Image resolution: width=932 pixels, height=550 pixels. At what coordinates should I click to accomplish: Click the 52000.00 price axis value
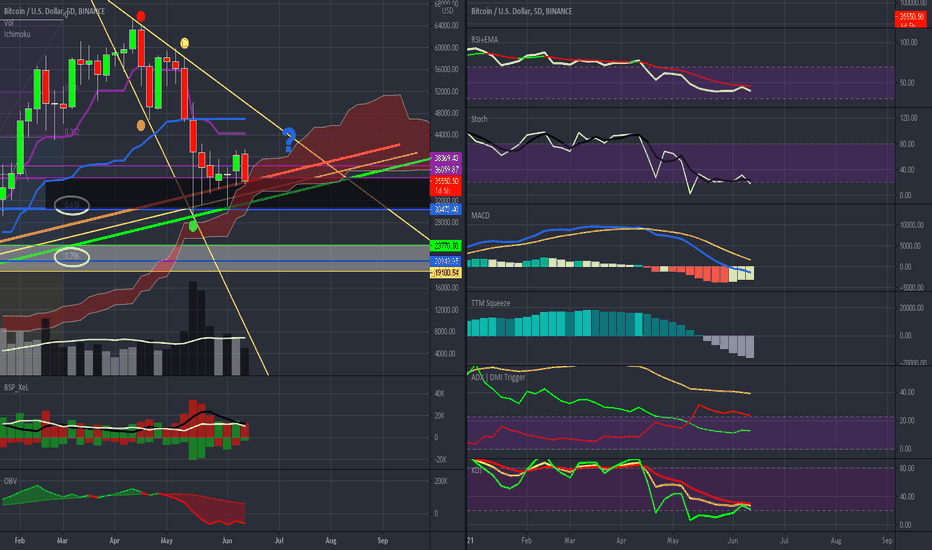[446, 92]
